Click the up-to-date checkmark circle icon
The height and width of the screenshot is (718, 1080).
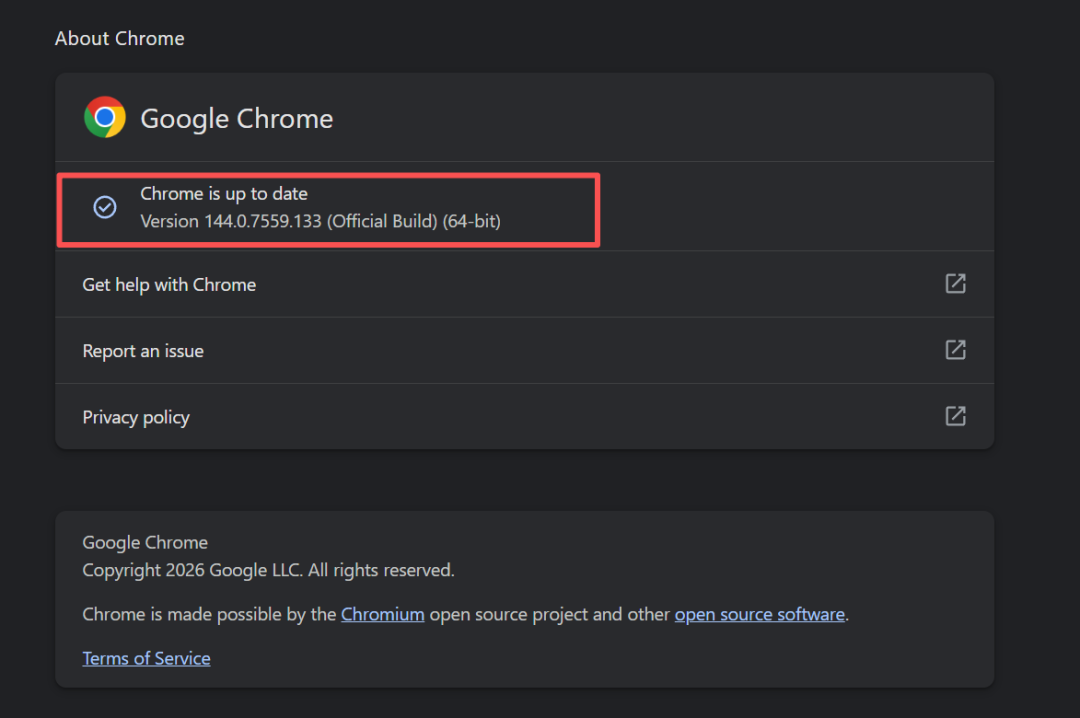pos(105,207)
